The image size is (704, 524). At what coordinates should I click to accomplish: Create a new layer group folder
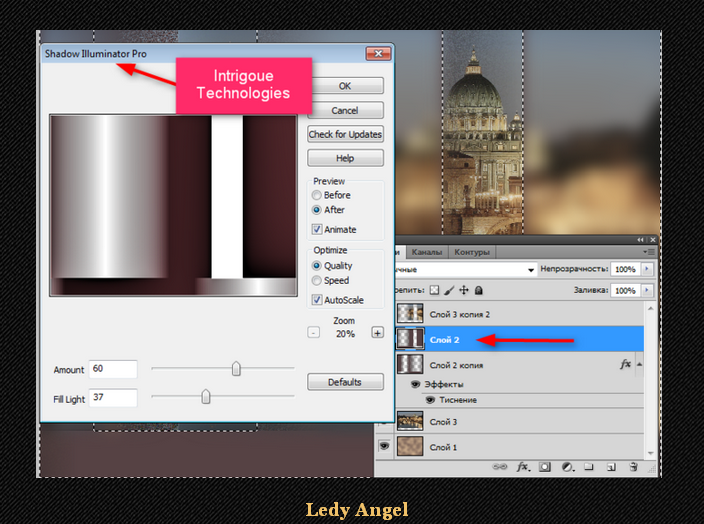[x=589, y=467]
